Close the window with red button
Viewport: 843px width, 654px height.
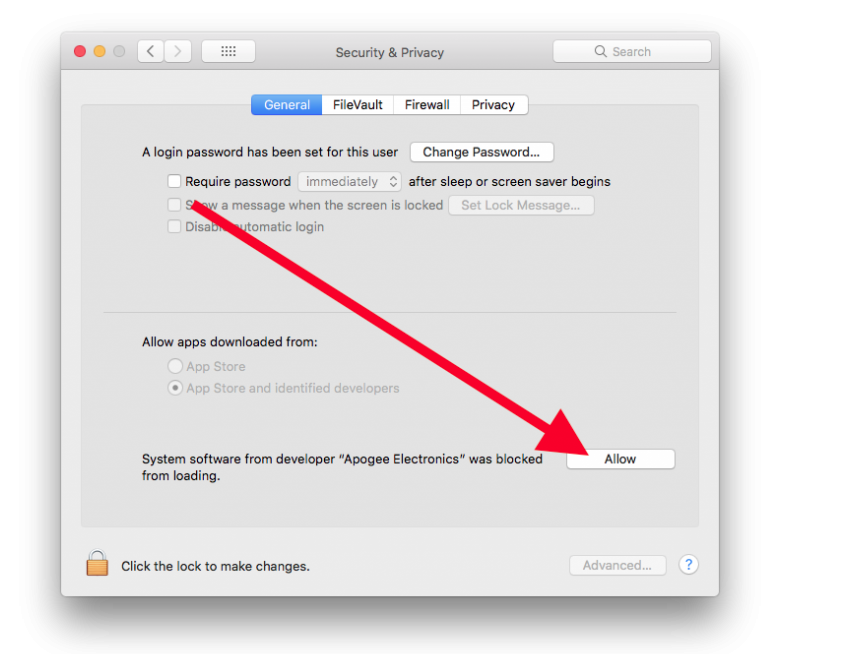80,51
